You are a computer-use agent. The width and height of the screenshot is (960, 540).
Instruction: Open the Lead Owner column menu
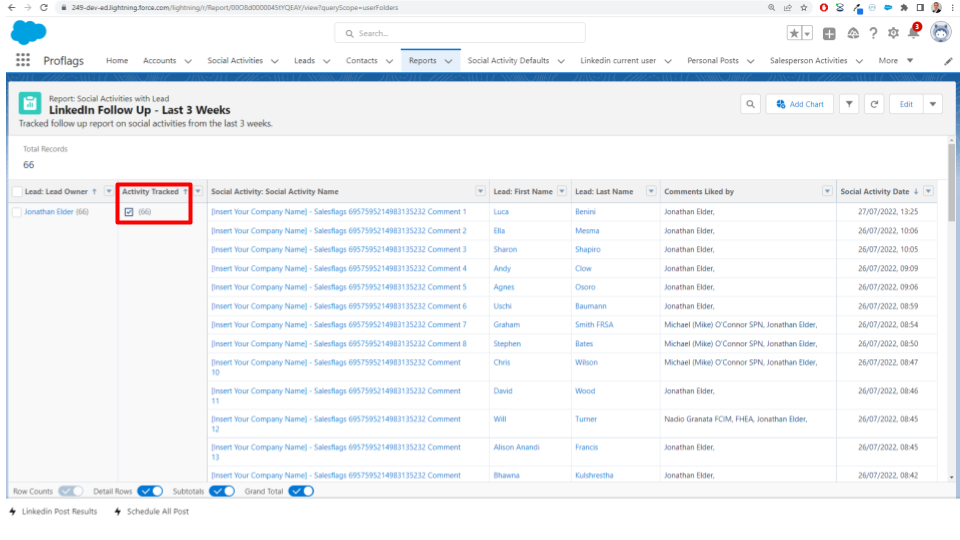(x=108, y=192)
